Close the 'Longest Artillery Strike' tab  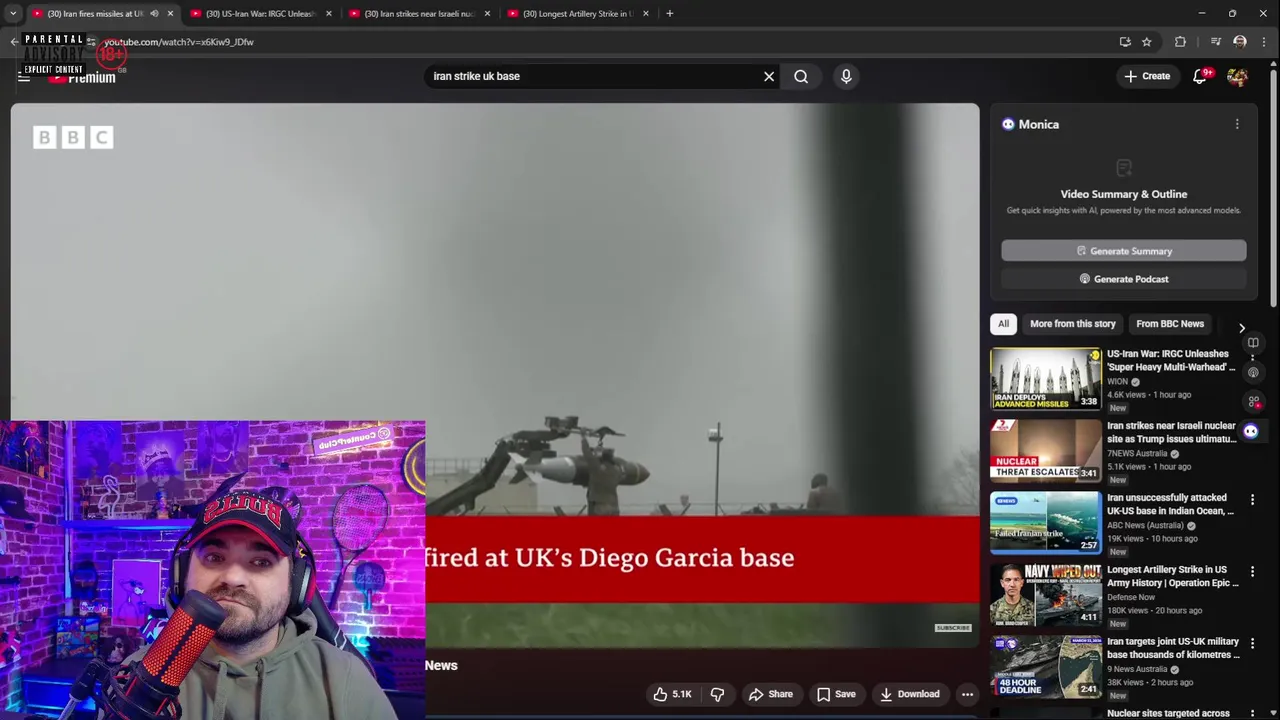point(645,14)
